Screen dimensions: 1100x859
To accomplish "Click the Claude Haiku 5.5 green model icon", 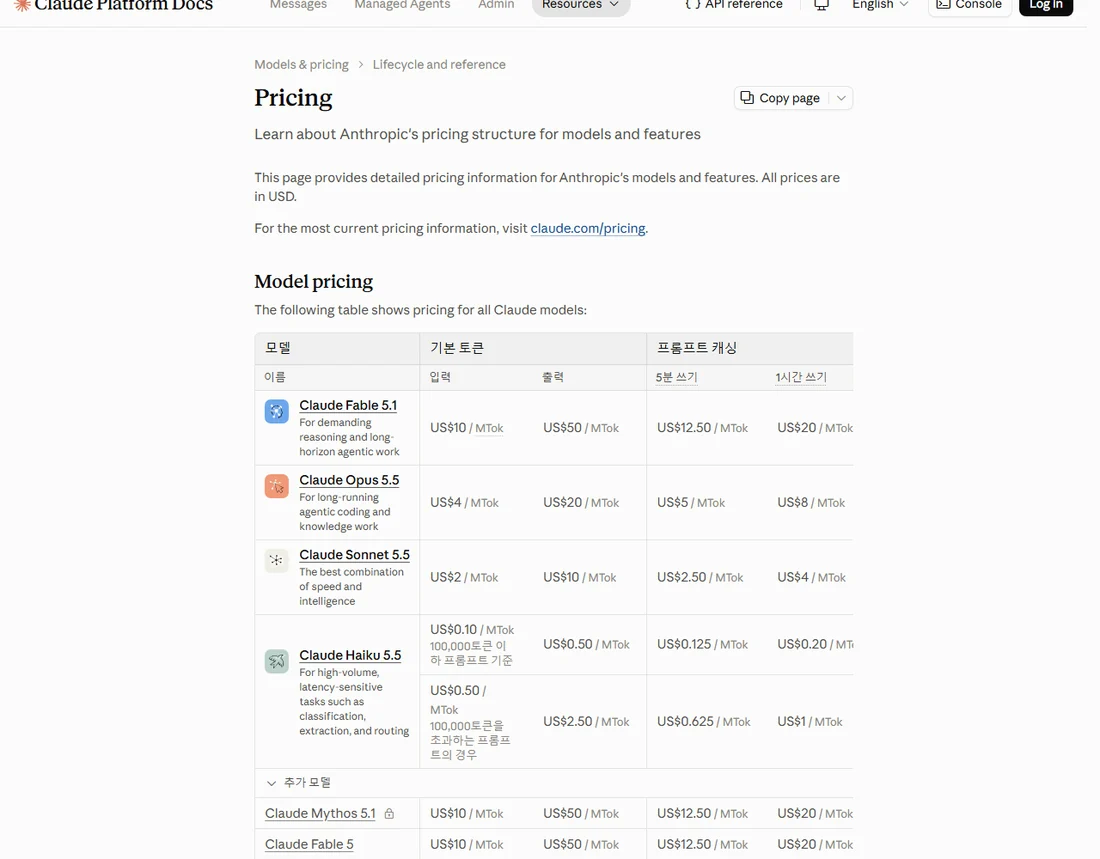I will [x=276, y=660].
